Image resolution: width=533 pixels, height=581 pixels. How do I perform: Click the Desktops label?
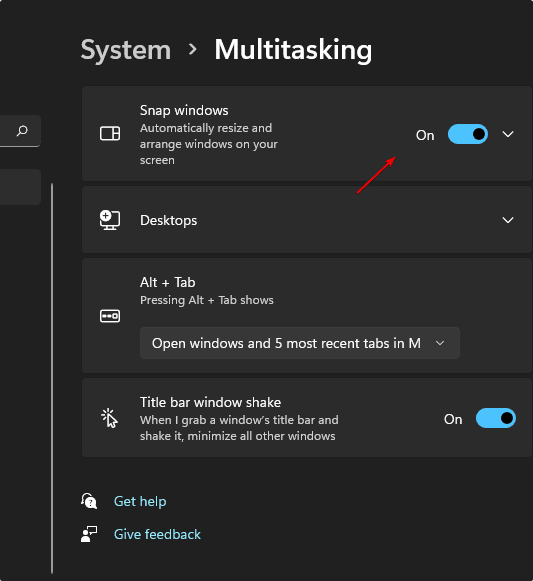pyautogui.click(x=169, y=220)
